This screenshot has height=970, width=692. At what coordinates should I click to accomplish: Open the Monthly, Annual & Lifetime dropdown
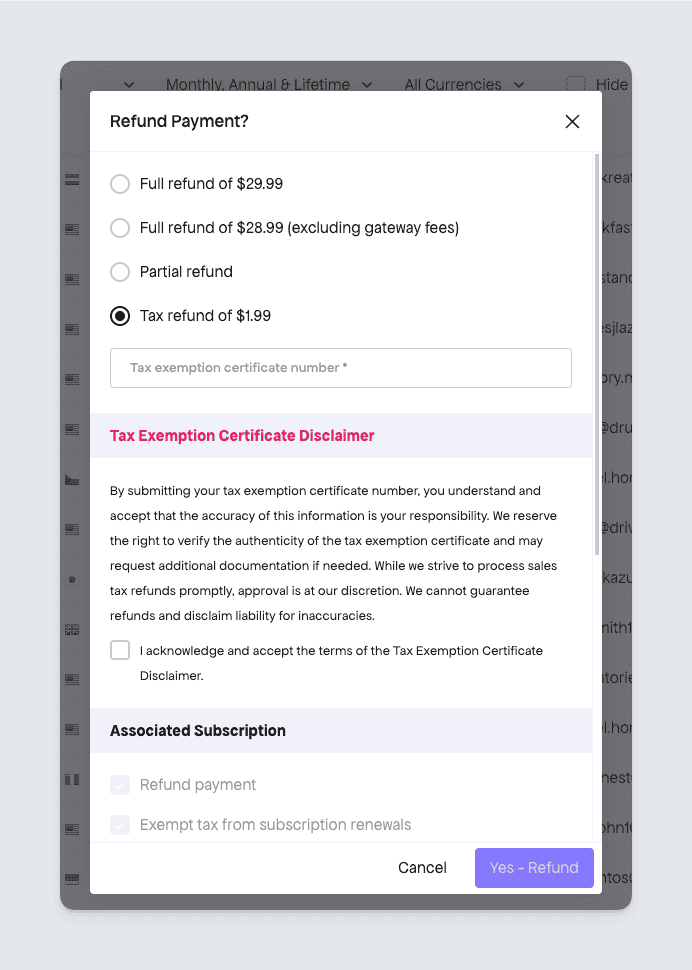pyautogui.click(x=269, y=84)
